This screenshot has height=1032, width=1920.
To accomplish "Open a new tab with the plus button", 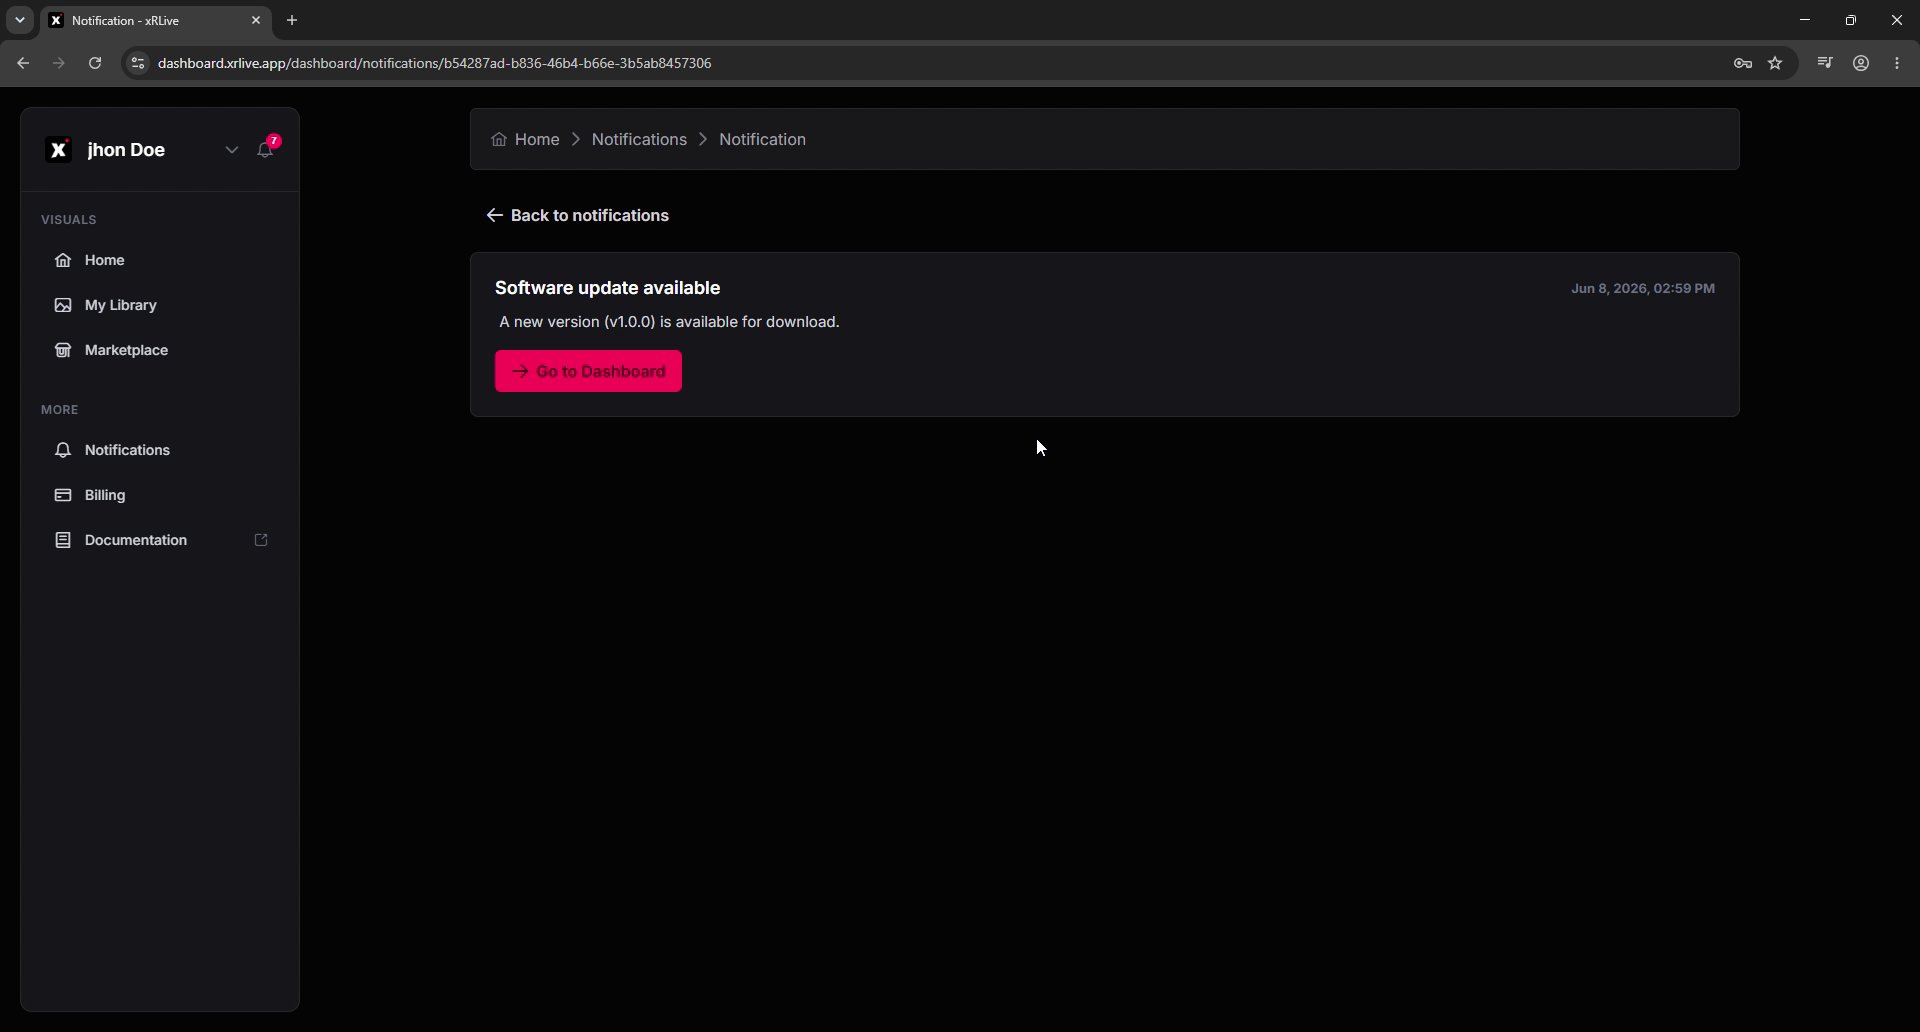I will click(292, 20).
